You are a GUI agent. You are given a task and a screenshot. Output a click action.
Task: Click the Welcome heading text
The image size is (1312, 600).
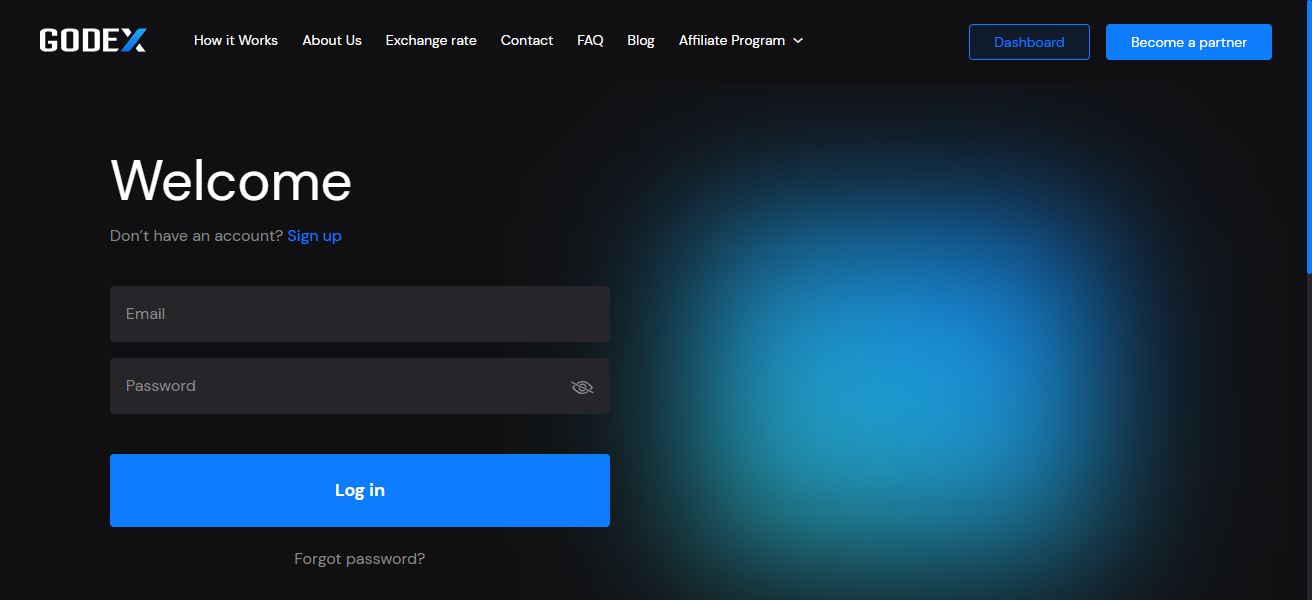tap(231, 181)
